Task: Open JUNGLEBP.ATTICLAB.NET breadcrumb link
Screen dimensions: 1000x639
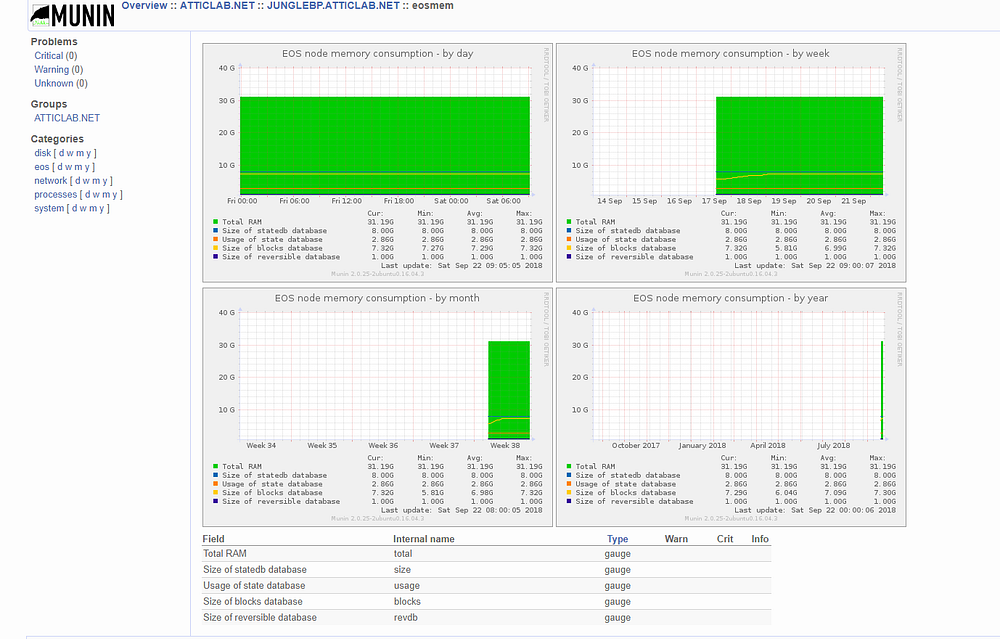Action: click(333, 6)
